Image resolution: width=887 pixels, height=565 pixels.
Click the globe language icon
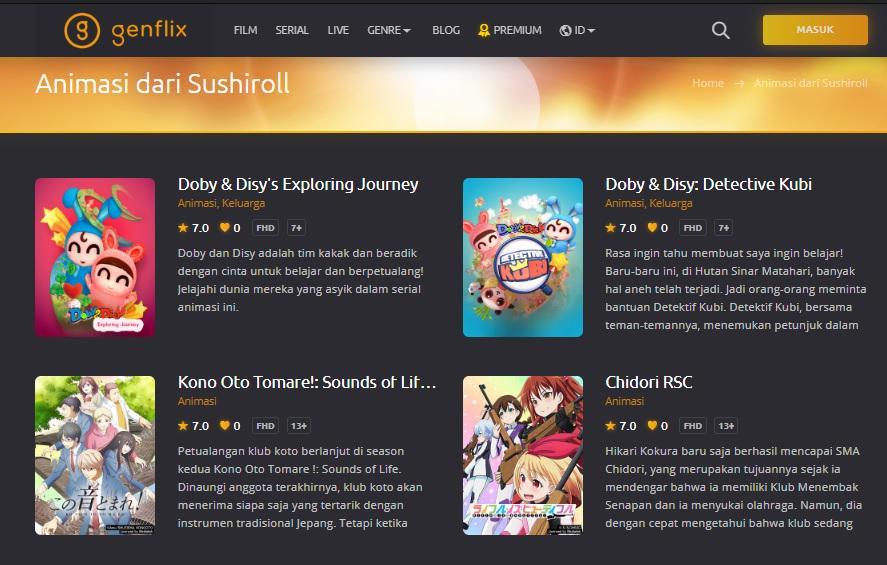[565, 31]
